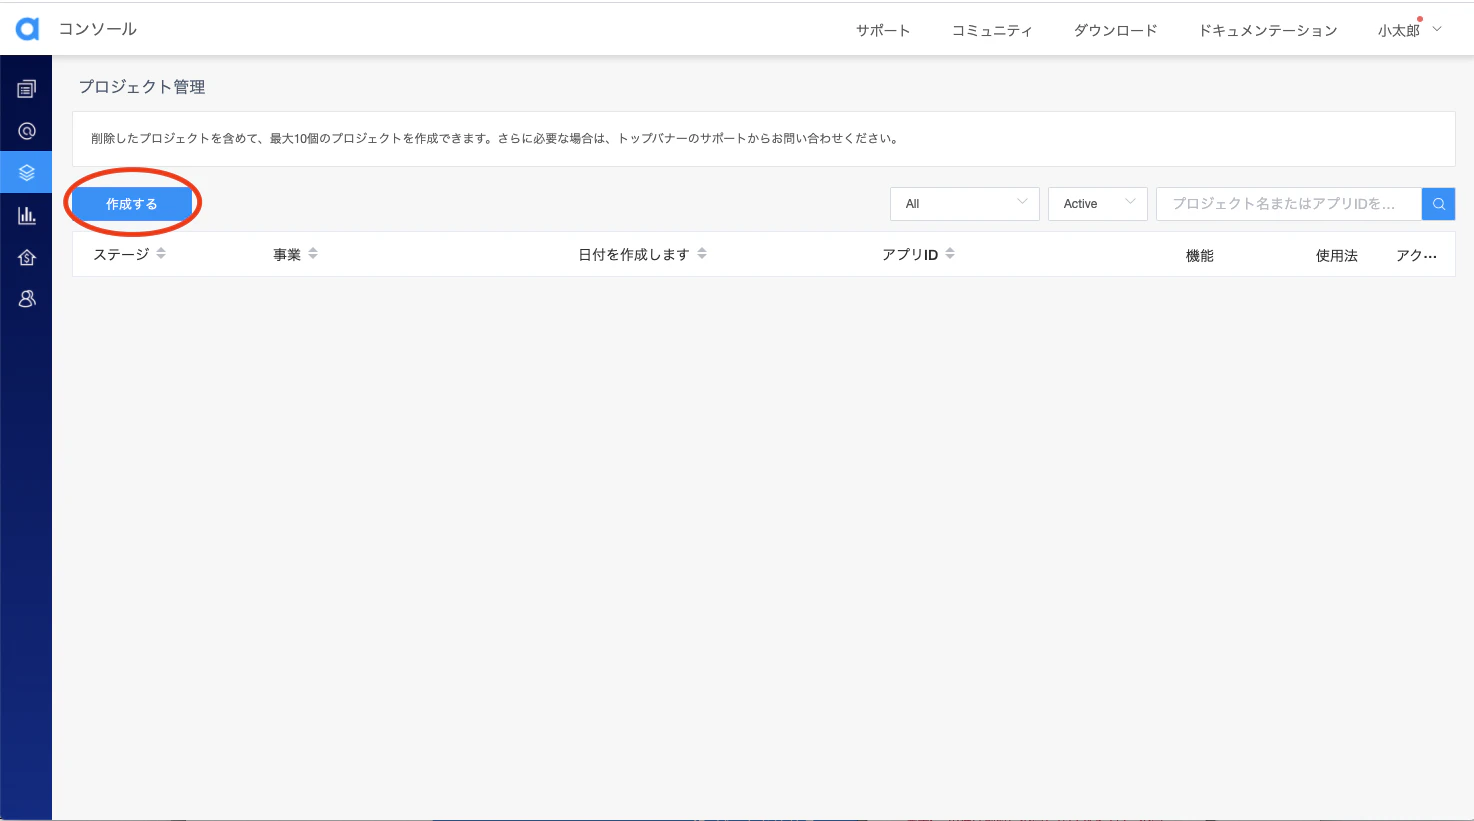Click the 使用法 column header

click(1337, 256)
